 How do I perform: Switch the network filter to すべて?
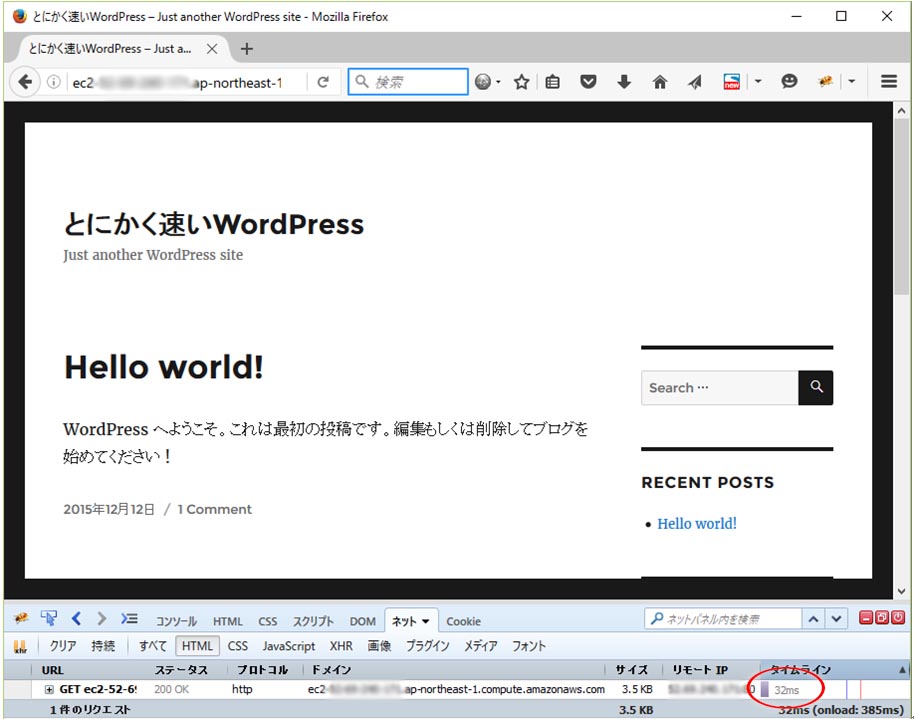(153, 645)
